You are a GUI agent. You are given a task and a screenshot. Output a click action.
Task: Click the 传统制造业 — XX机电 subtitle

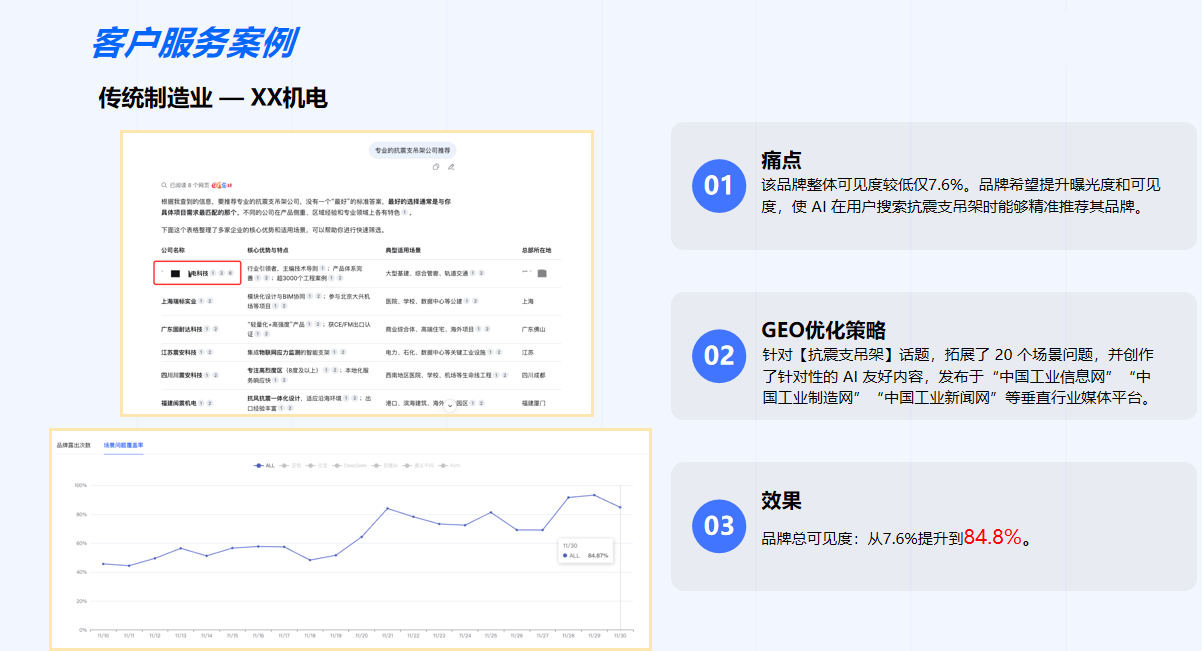[x=213, y=97]
